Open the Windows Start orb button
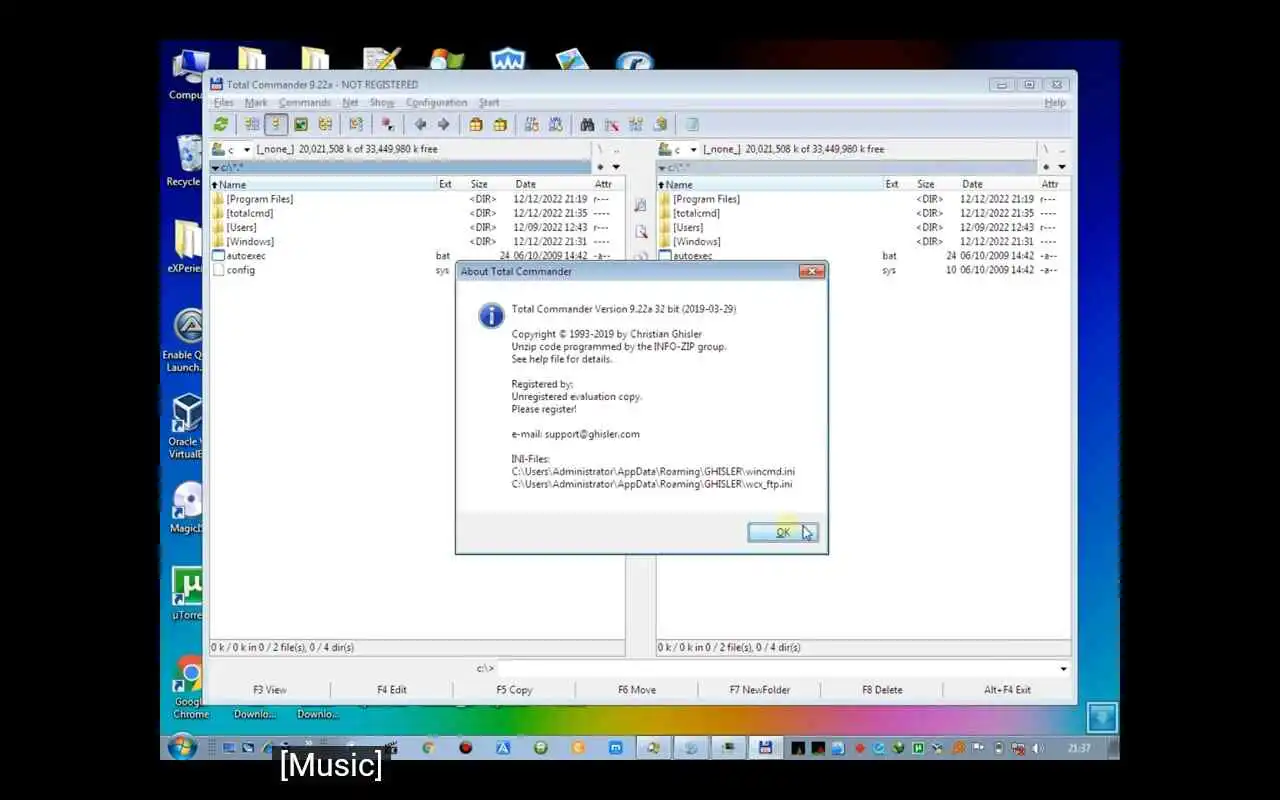This screenshot has height=800, width=1280. click(183, 747)
